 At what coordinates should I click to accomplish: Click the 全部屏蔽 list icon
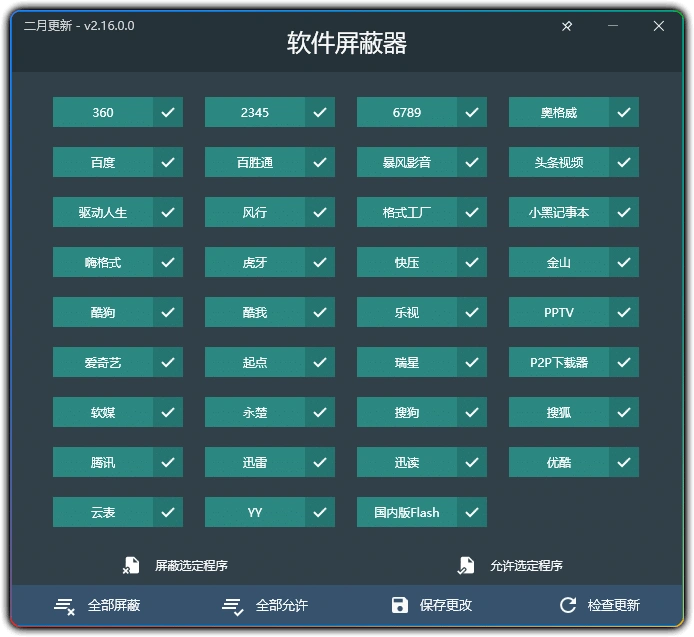[x=64, y=606]
